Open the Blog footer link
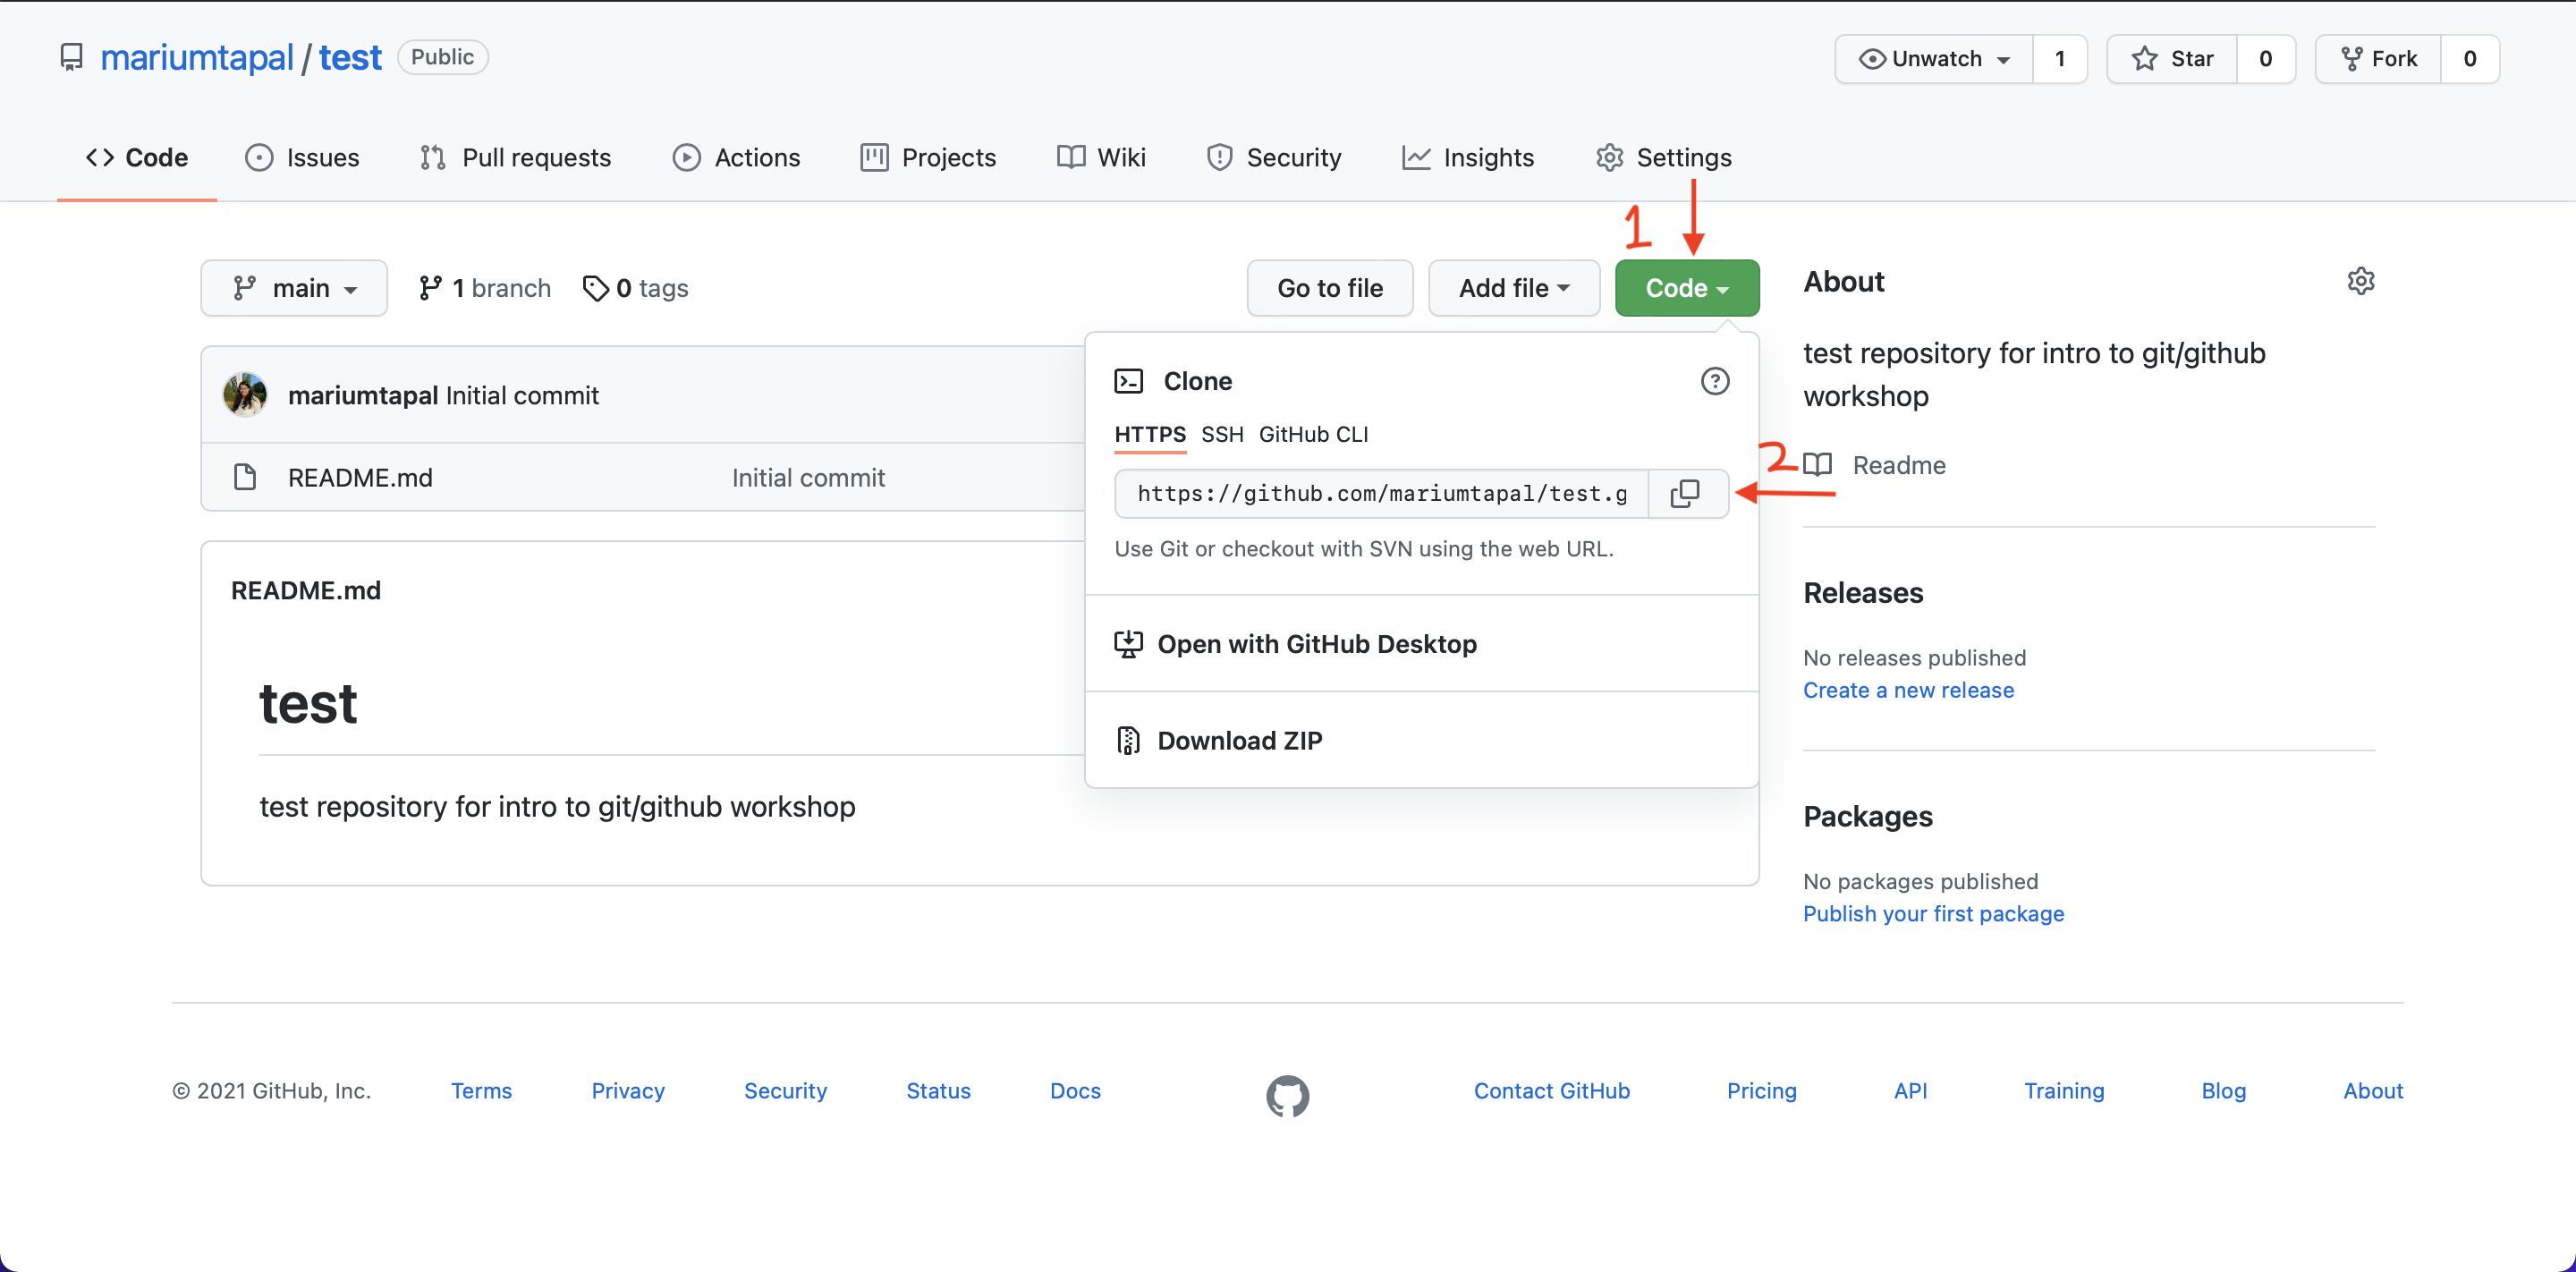The image size is (2576, 1272). tap(2224, 1091)
